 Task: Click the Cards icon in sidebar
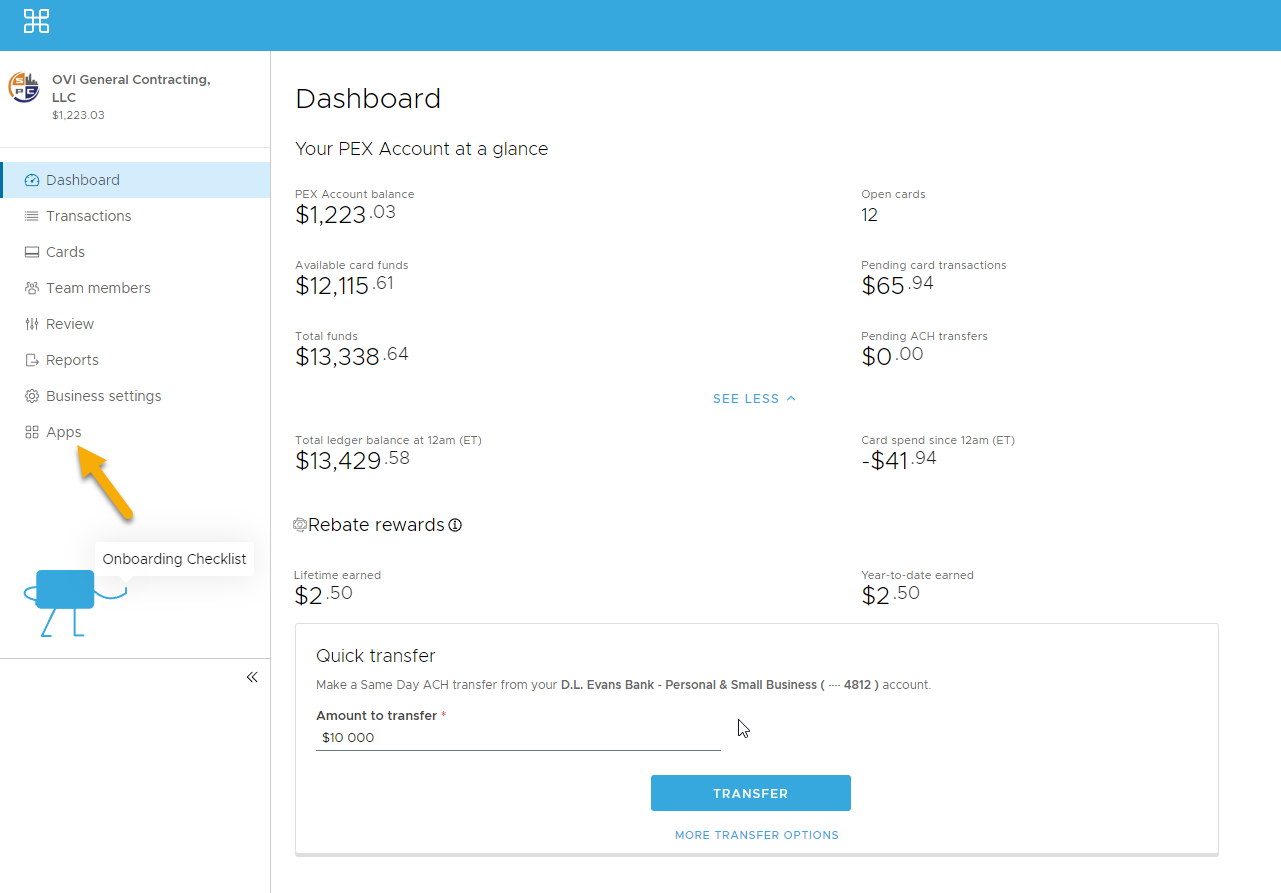(x=32, y=252)
